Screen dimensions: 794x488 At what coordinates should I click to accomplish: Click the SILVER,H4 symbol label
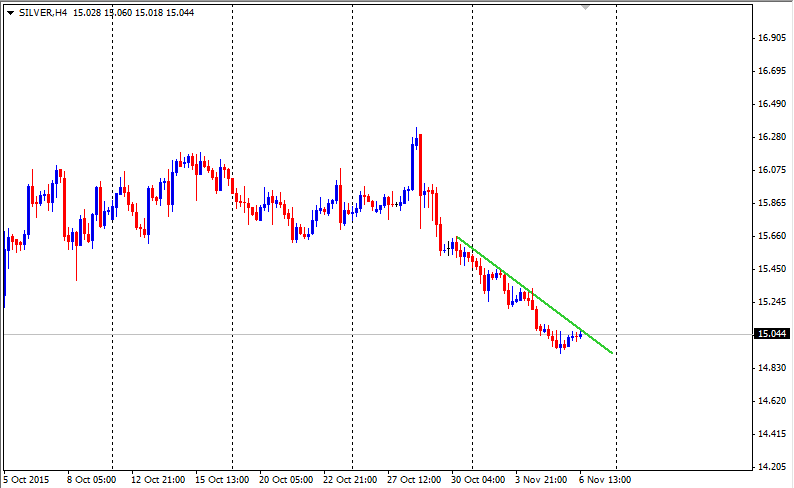43,13
